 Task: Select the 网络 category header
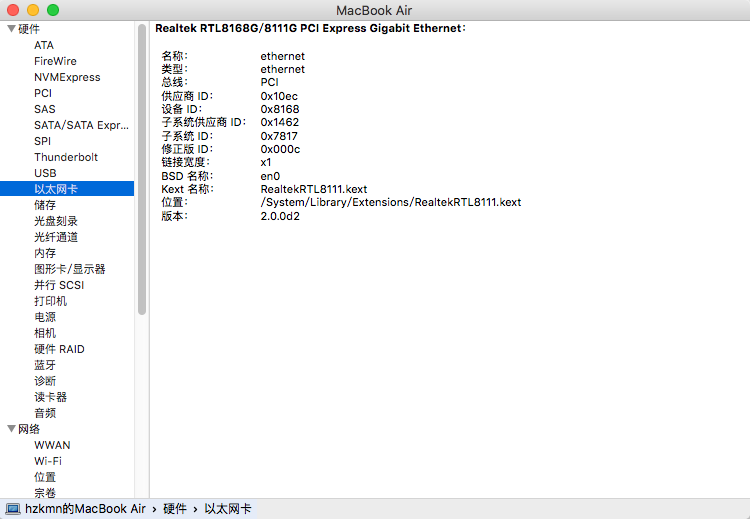(x=29, y=429)
